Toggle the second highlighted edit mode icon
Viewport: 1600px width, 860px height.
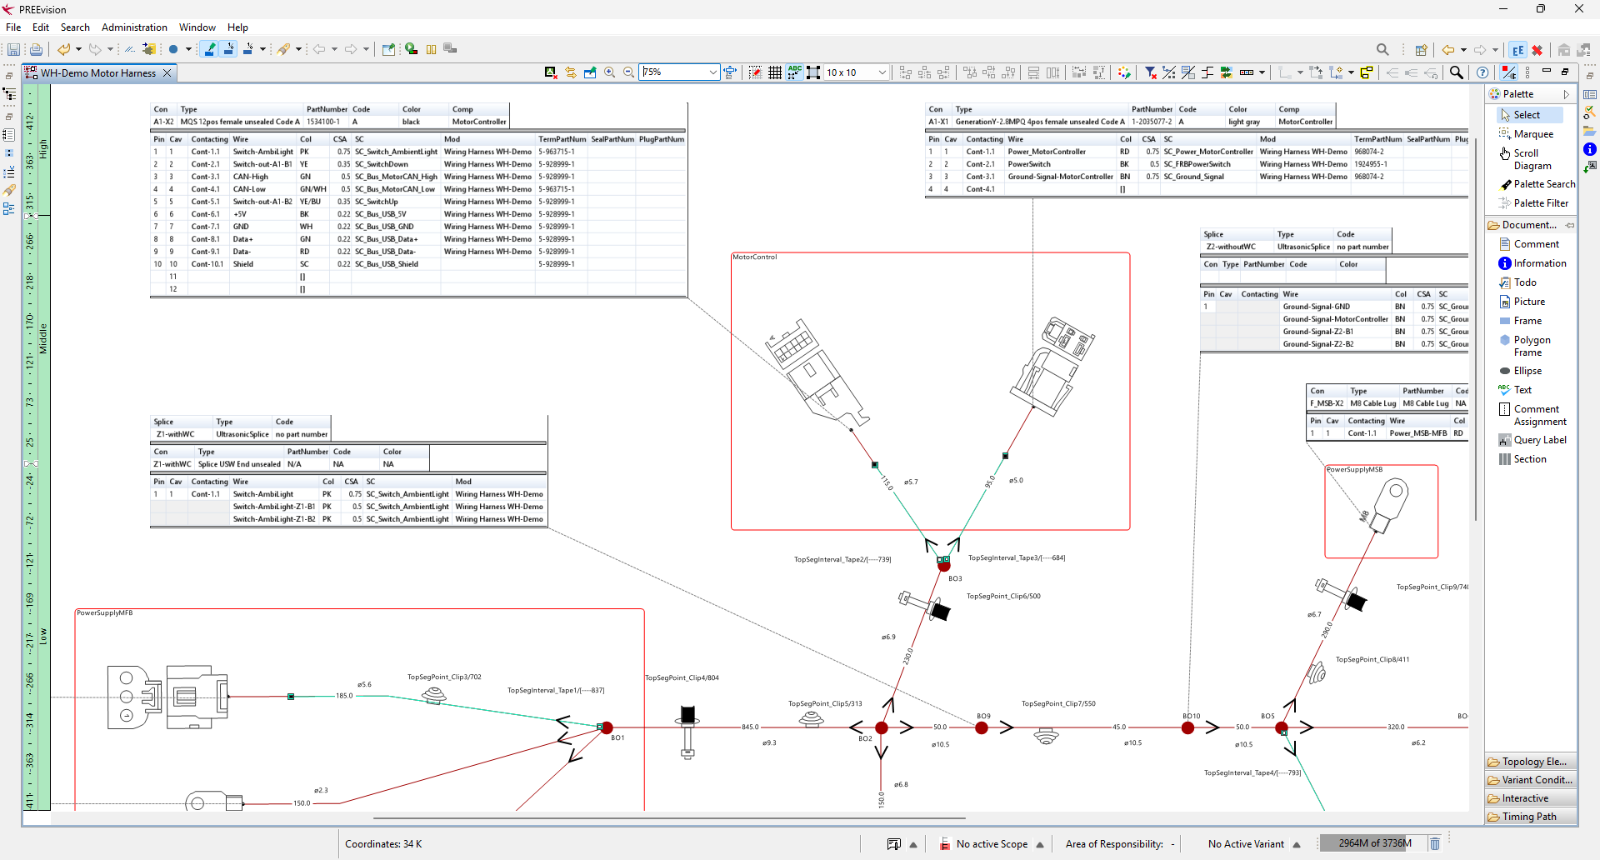[x=228, y=49]
